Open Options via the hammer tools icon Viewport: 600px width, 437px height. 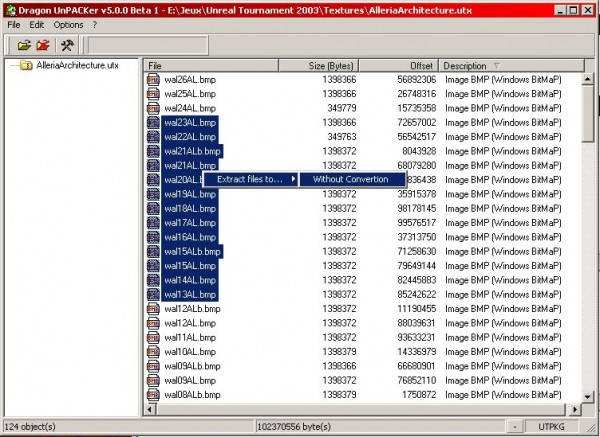[x=67, y=45]
